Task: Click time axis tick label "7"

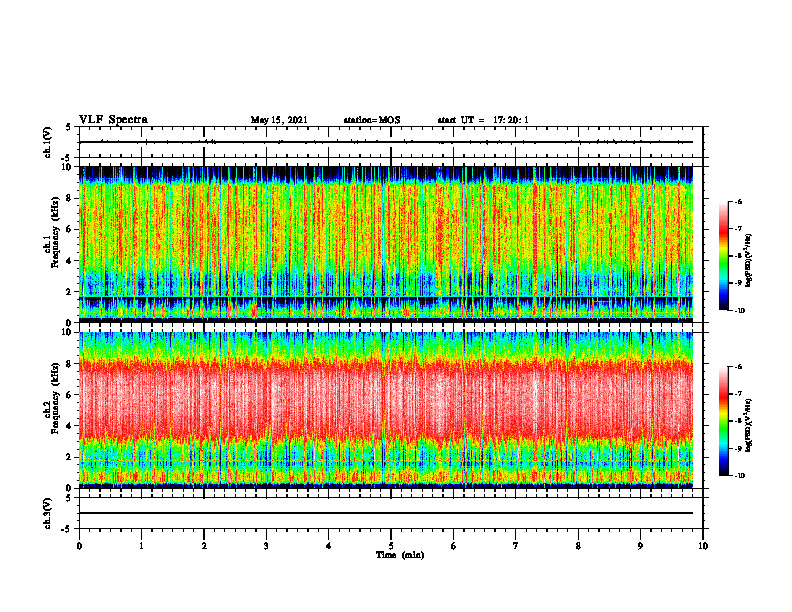Action: 516,546
